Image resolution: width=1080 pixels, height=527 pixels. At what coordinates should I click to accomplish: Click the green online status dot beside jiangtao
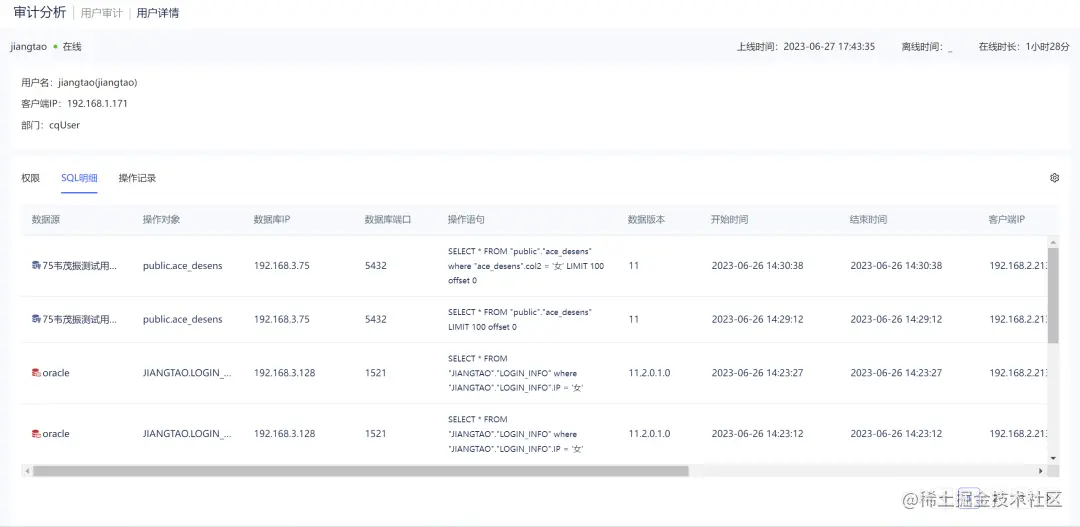(x=55, y=47)
